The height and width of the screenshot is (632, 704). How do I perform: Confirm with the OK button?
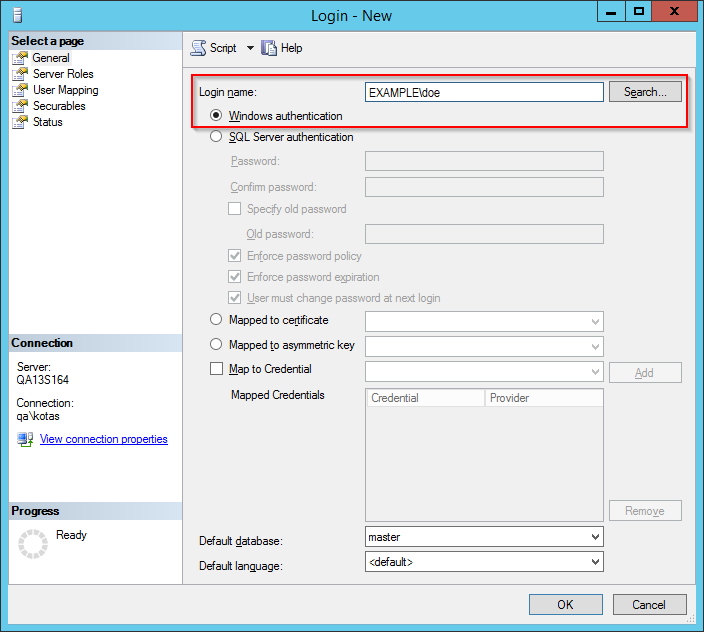pos(565,604)
